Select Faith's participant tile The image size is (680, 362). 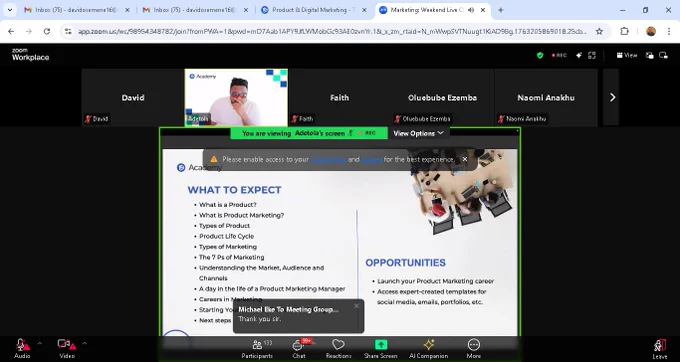tap(340, 98)
